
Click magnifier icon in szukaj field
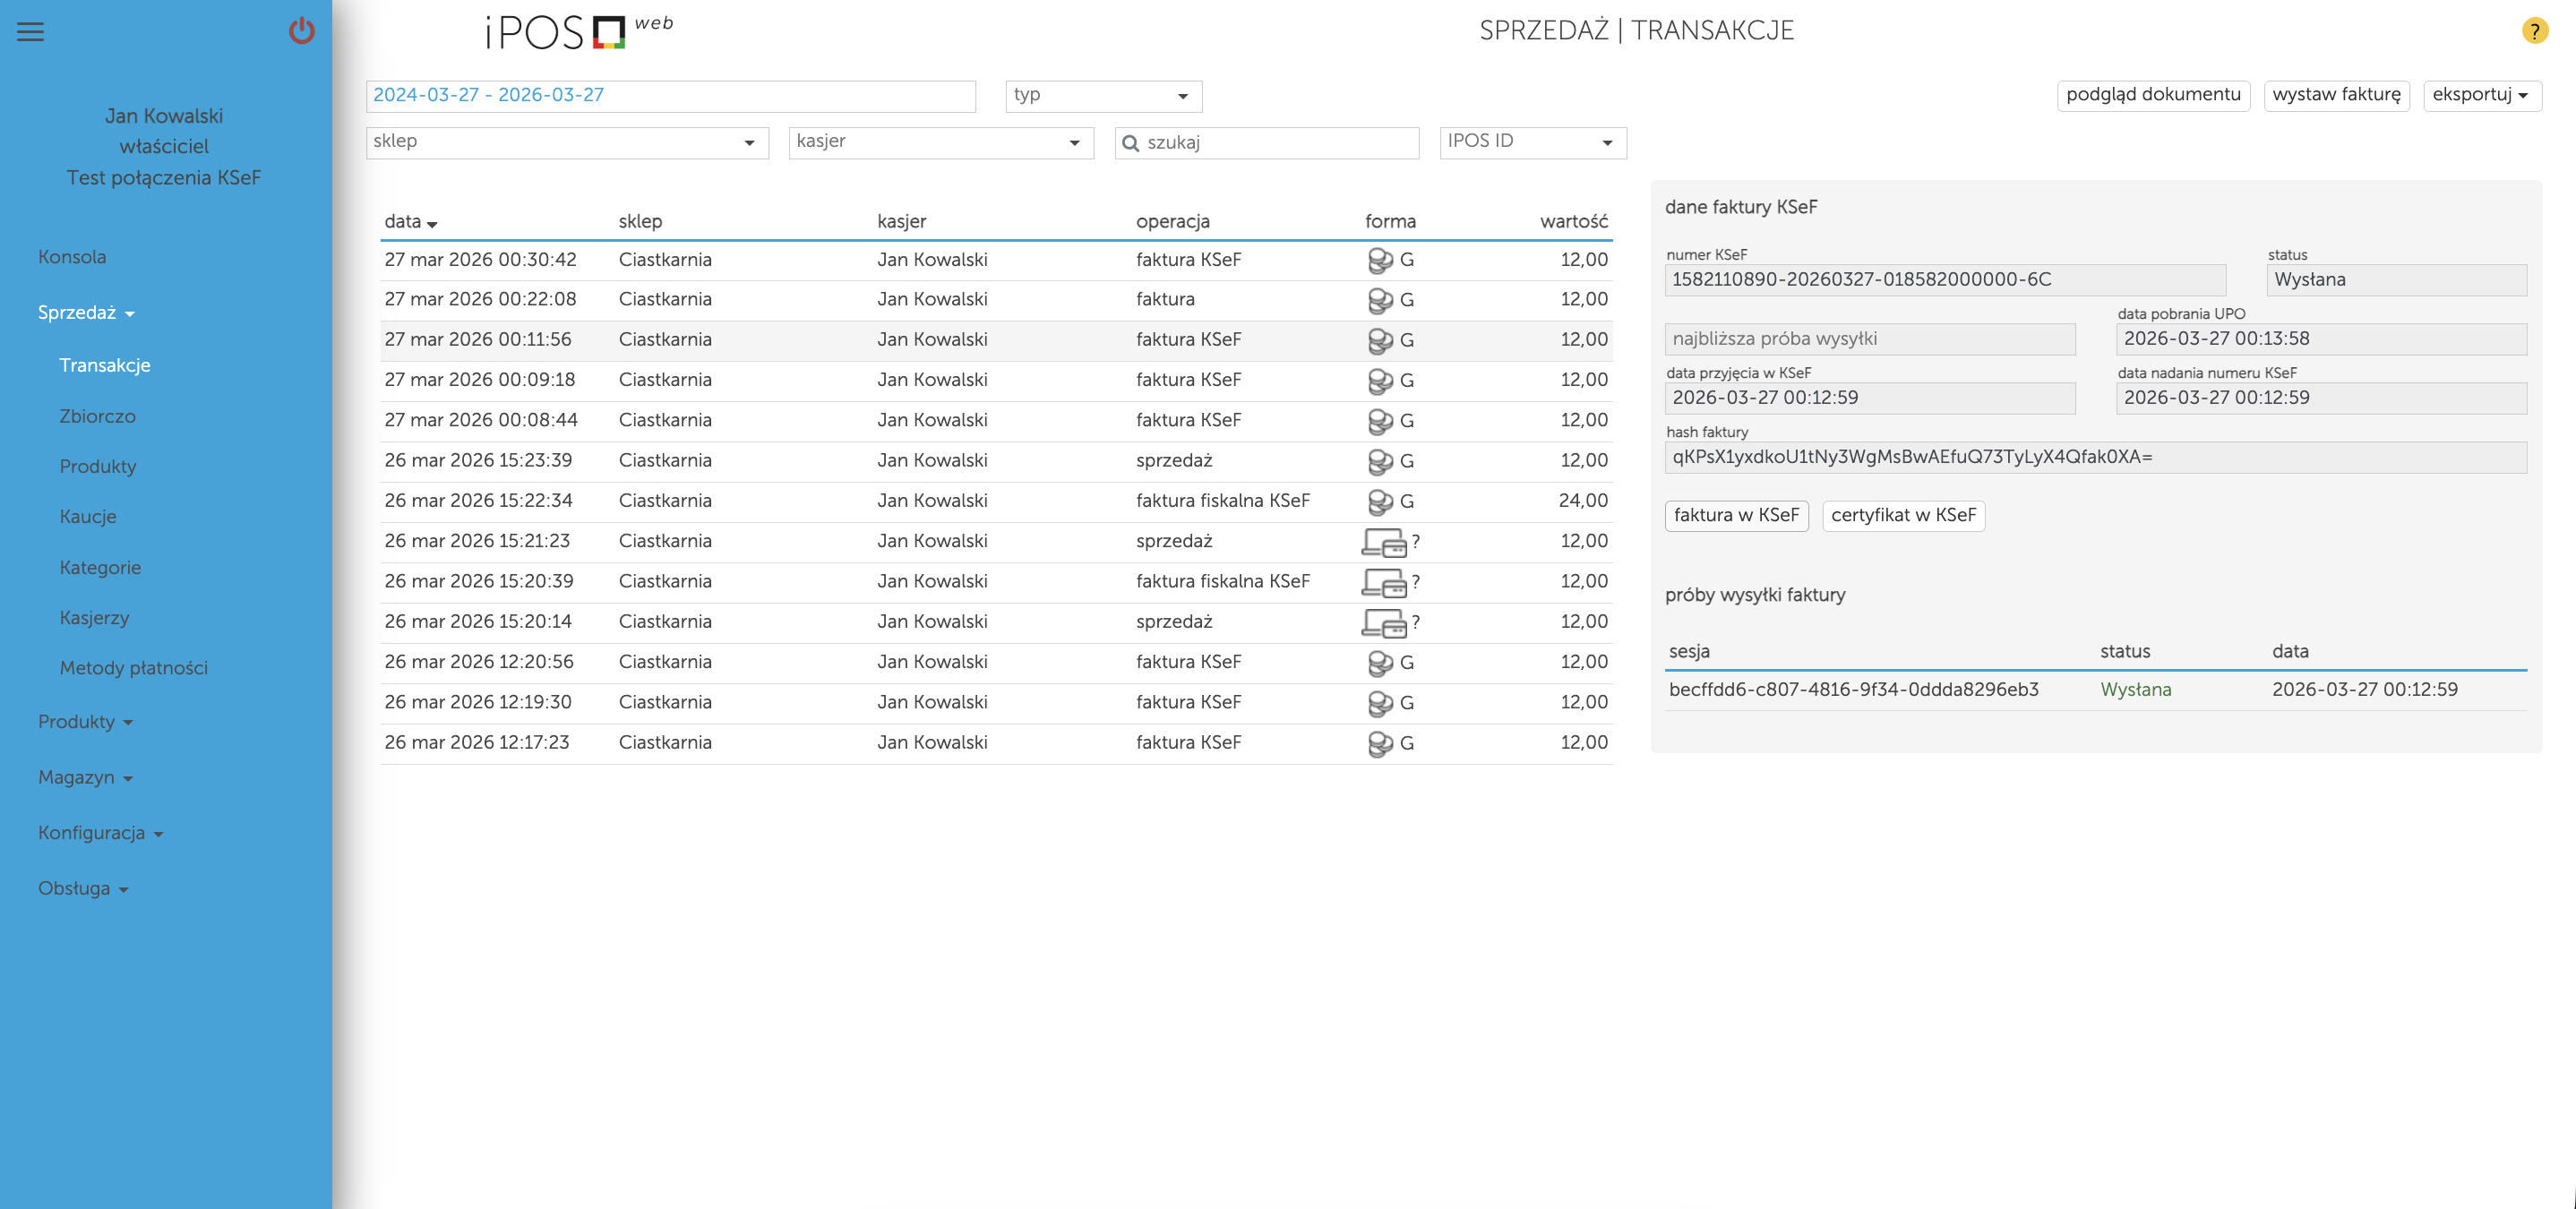pyautogui.click(x=1130, y=143)
